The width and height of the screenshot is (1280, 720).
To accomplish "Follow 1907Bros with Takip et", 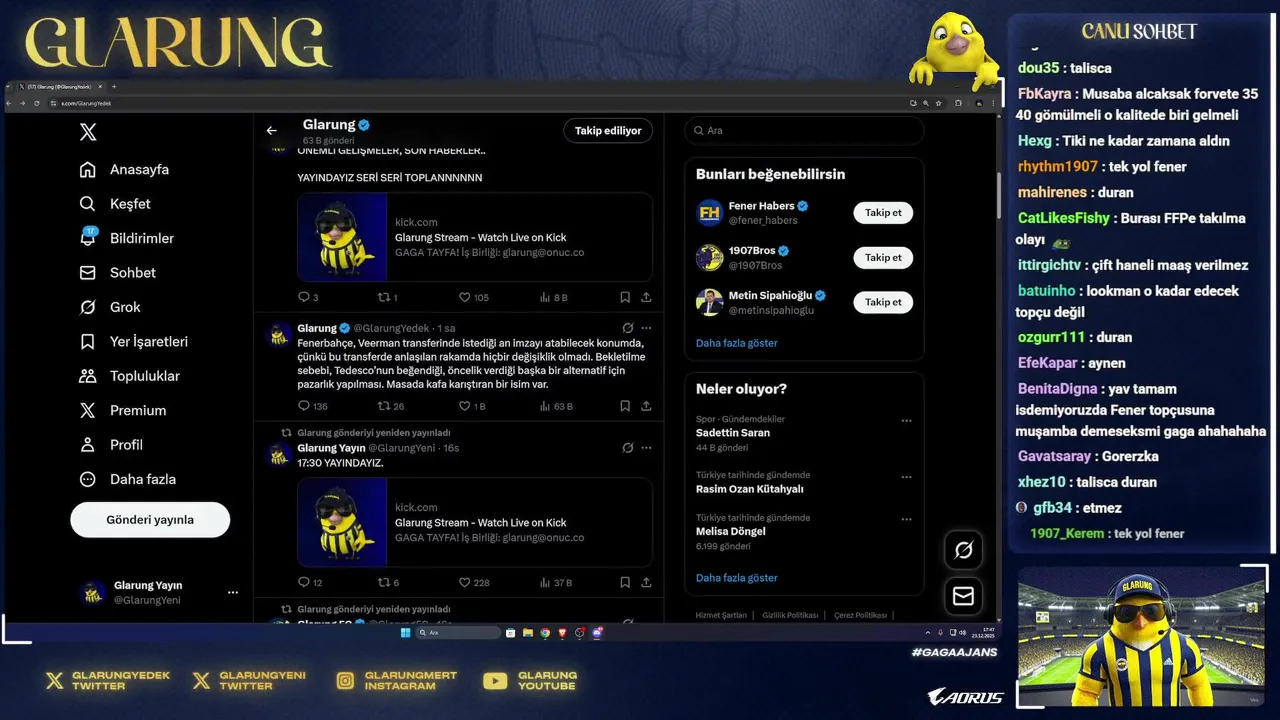I will pyautogui.click(x=883, y=257).
